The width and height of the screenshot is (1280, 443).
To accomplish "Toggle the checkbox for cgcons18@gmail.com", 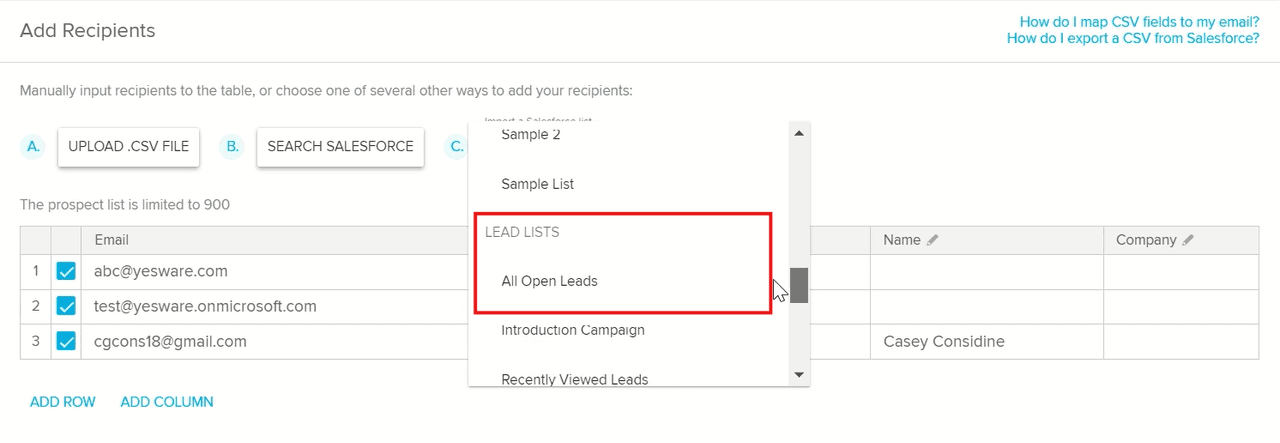I will pos(66,342).
